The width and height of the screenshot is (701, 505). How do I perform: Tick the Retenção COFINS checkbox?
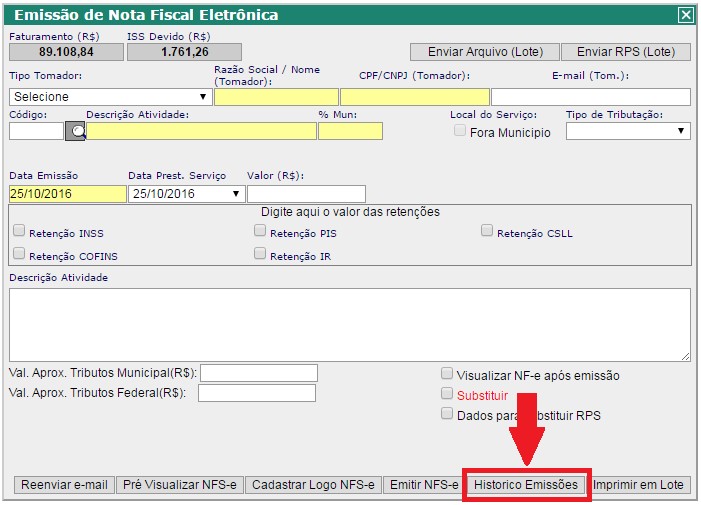pyautogui.click(x=19, y=254)
